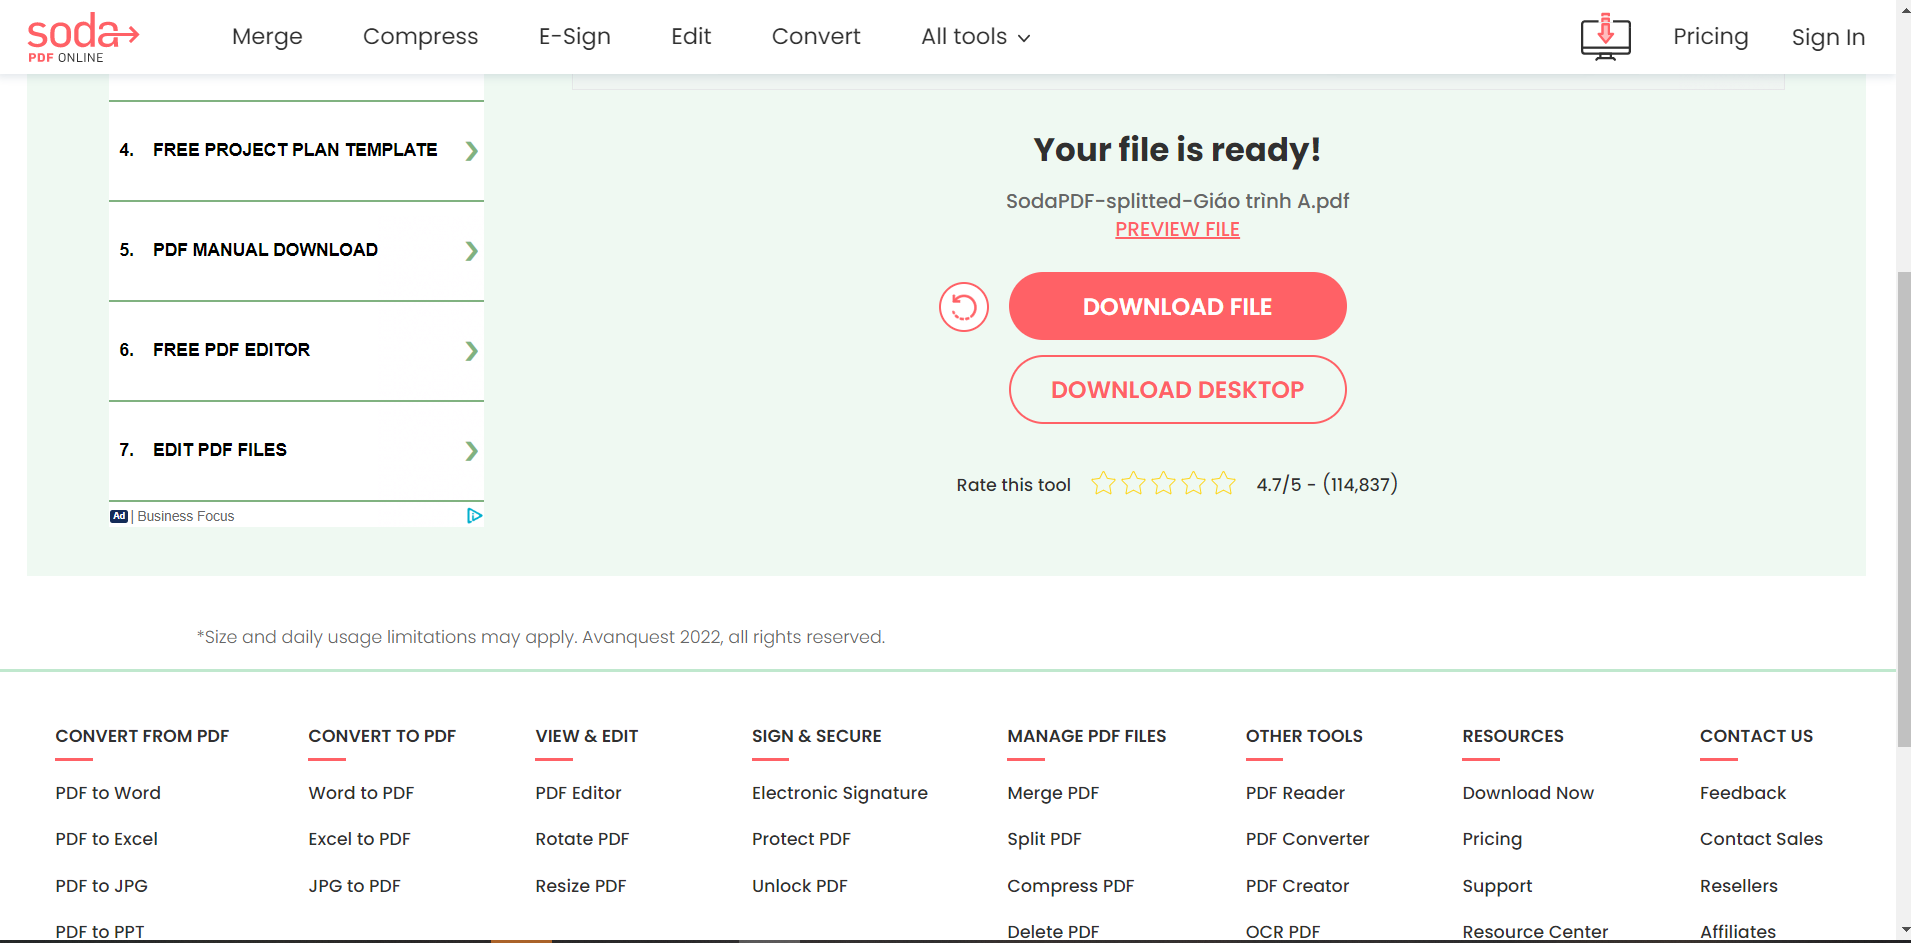Open the E-Sign menu item

click(574, 37)
